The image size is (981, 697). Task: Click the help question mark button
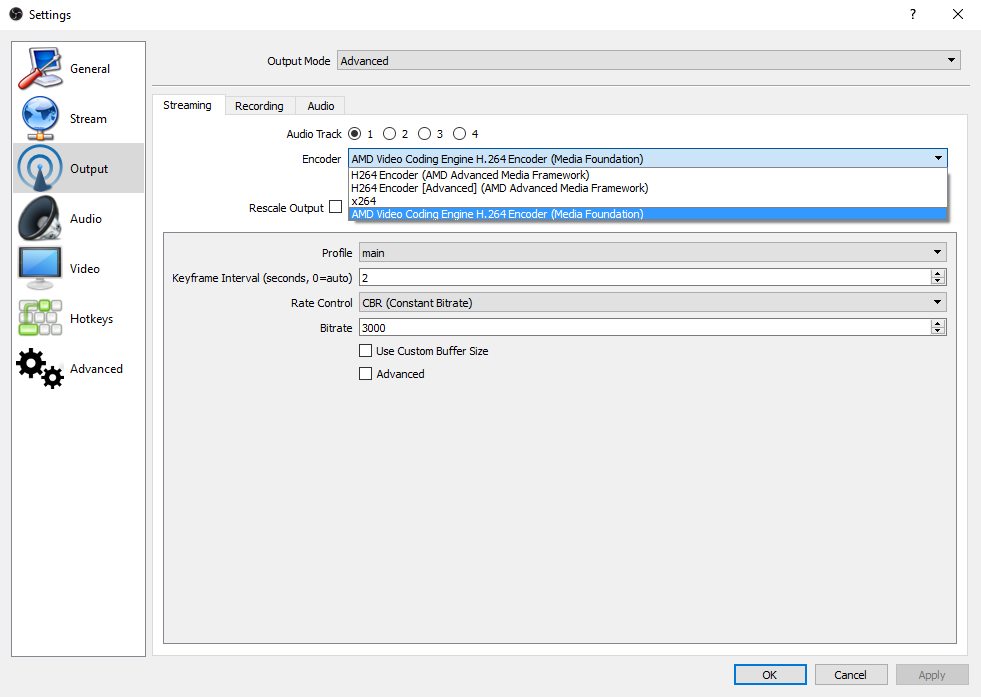point(913,14)
